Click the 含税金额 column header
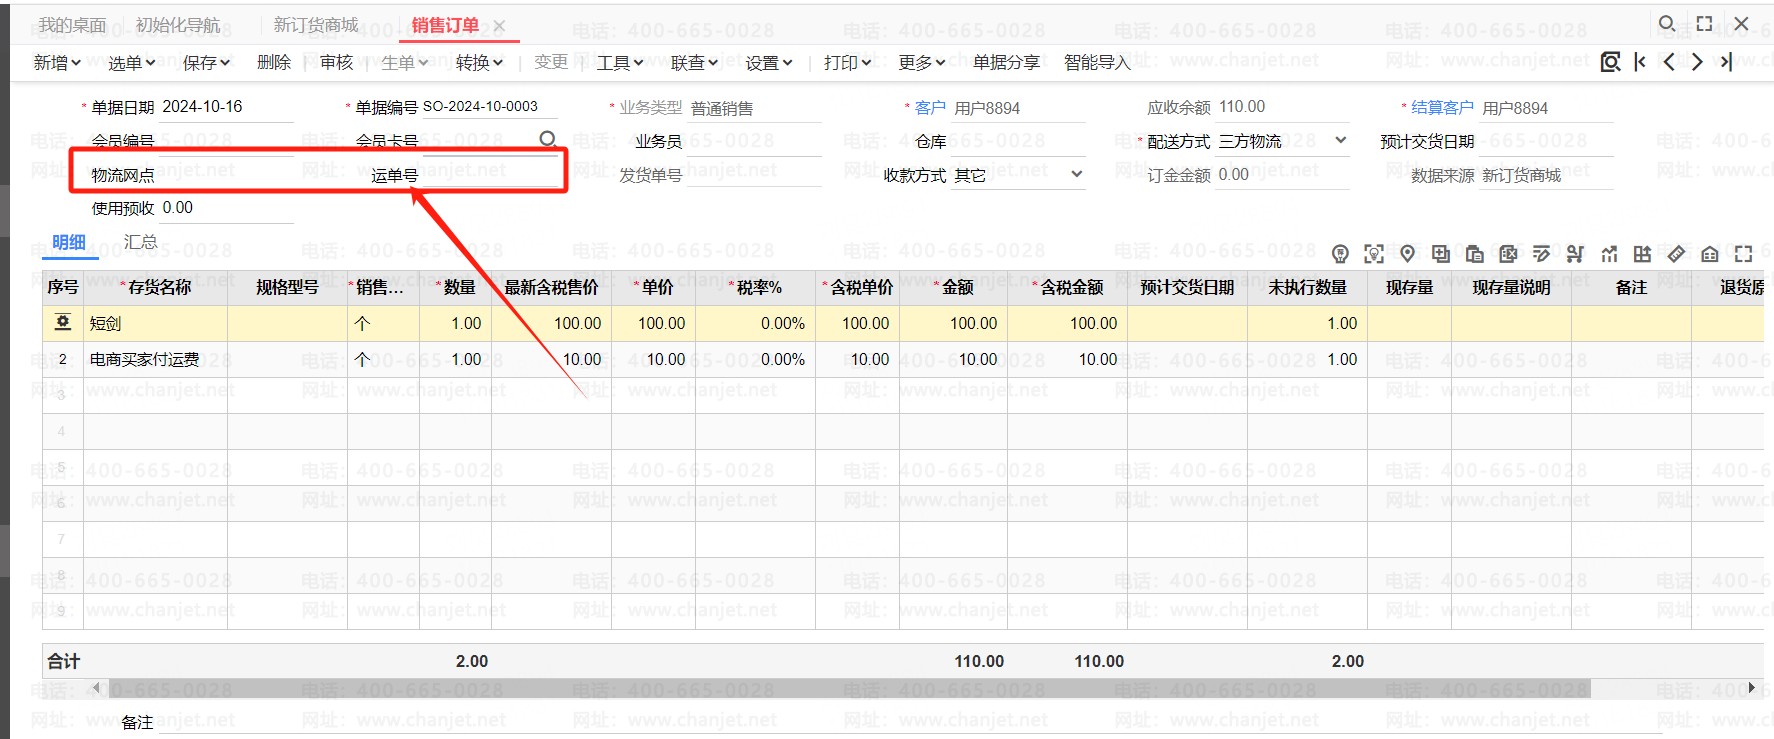This screenshot has width=1774, height=739. (1067, 287)
